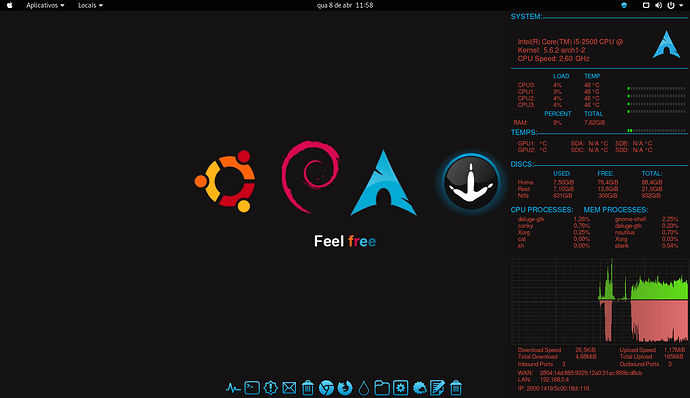Viewport: 690px width, 398px height.
Task: Launch Chrome browser from the dock
Action: tap(326, 388)
